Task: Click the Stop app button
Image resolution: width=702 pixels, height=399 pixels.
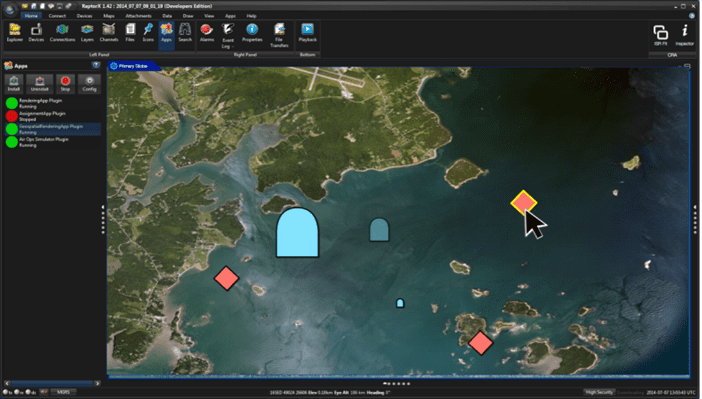Action: click(x=65, y=83)
